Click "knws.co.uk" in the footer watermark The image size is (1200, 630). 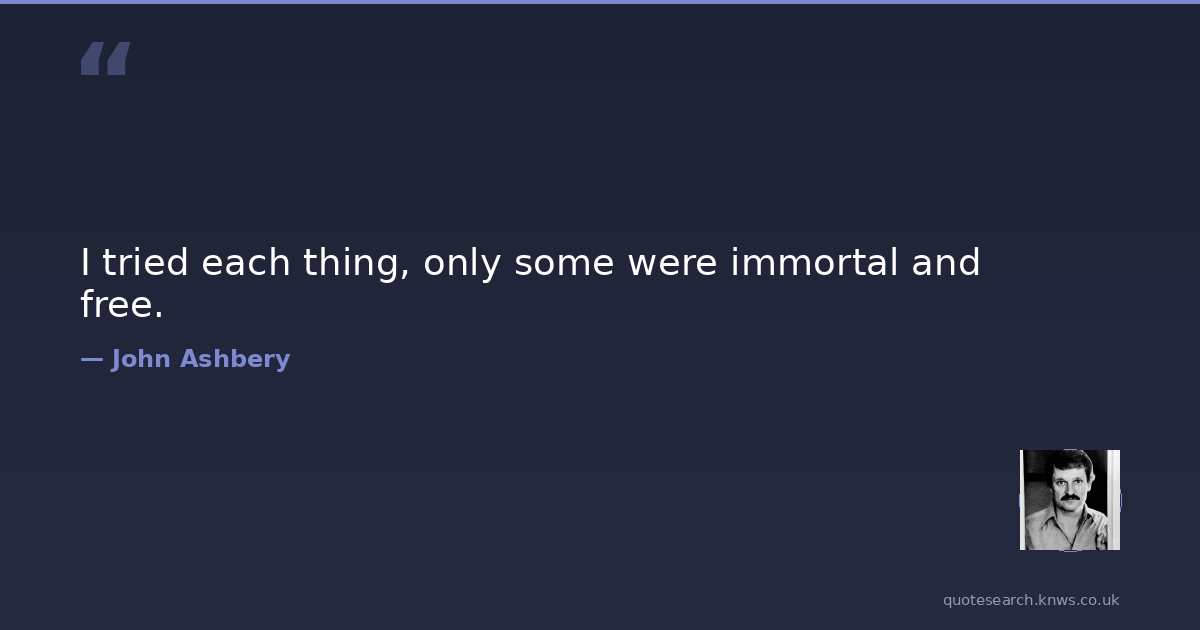point(1078,600)
